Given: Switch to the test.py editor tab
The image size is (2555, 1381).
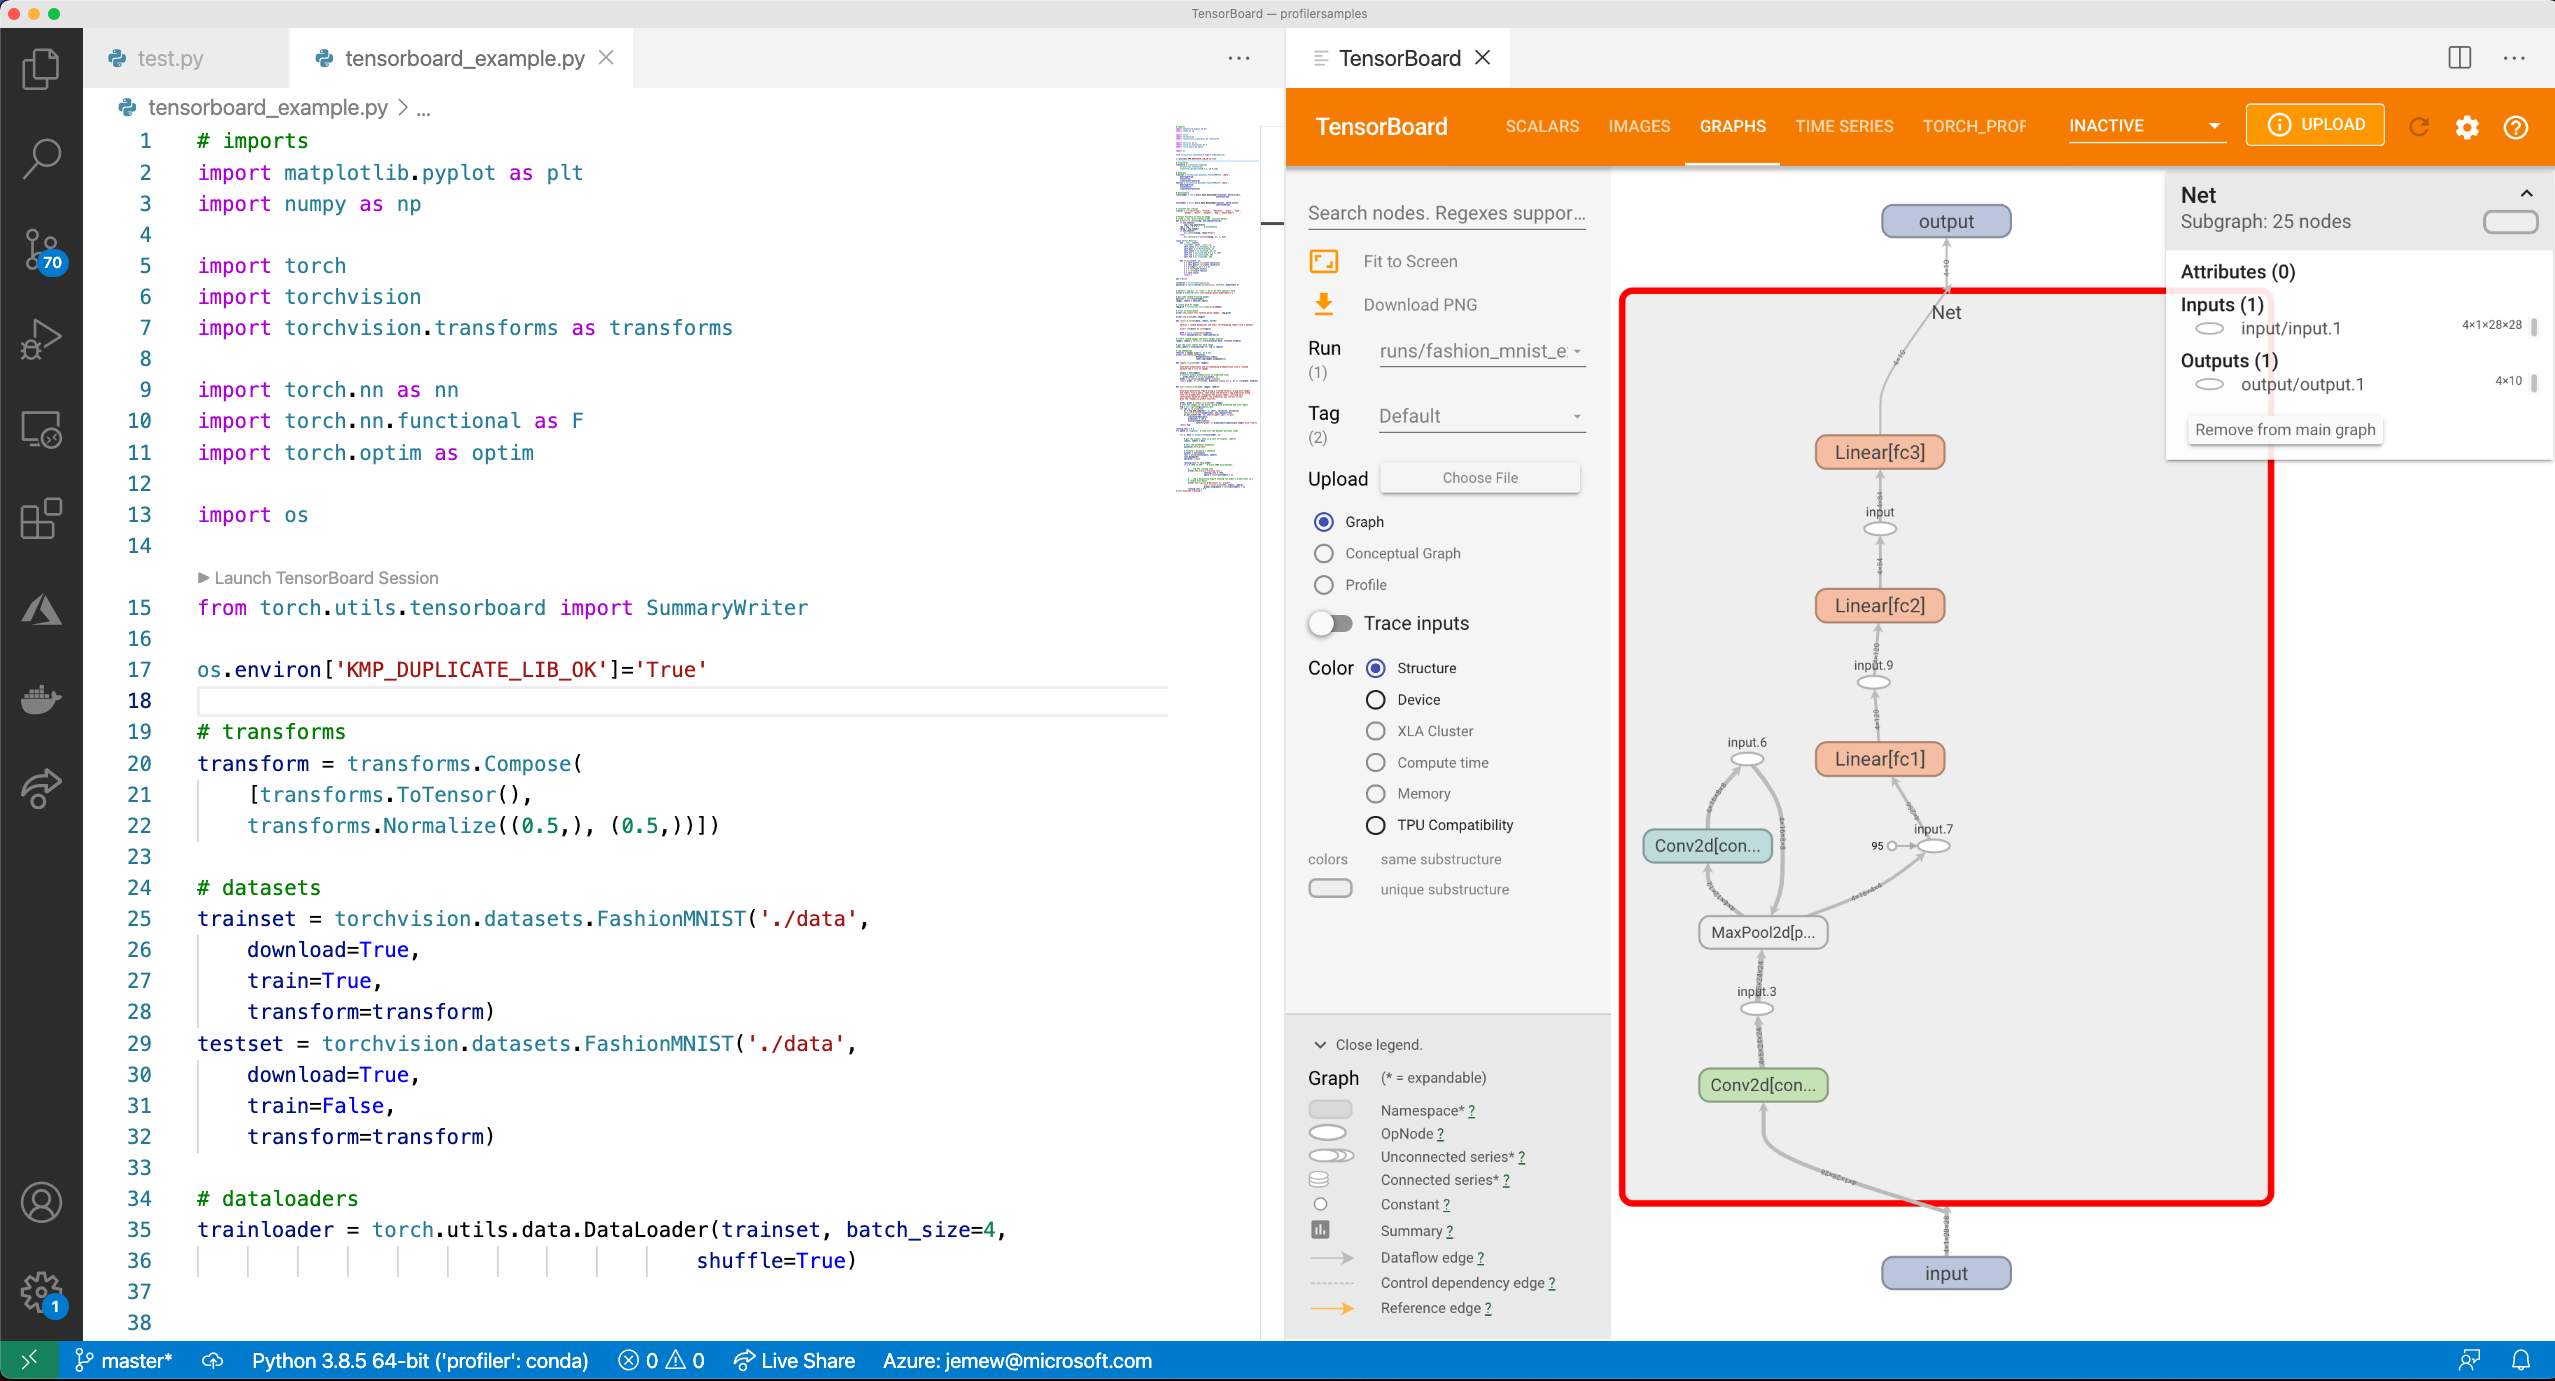Looking at the screenshot, I should [x=170, y=58].
